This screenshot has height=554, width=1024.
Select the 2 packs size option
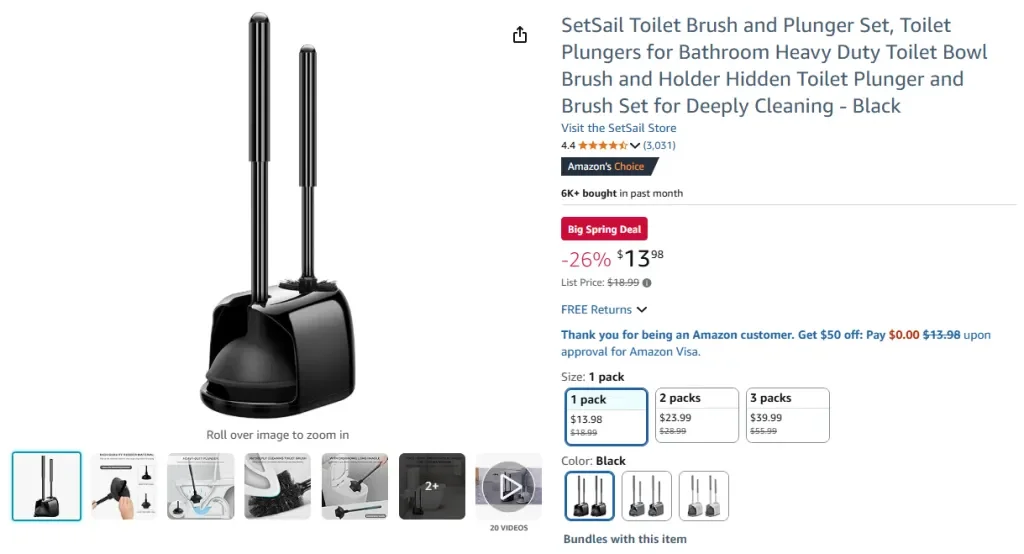[x=696, y=415]
